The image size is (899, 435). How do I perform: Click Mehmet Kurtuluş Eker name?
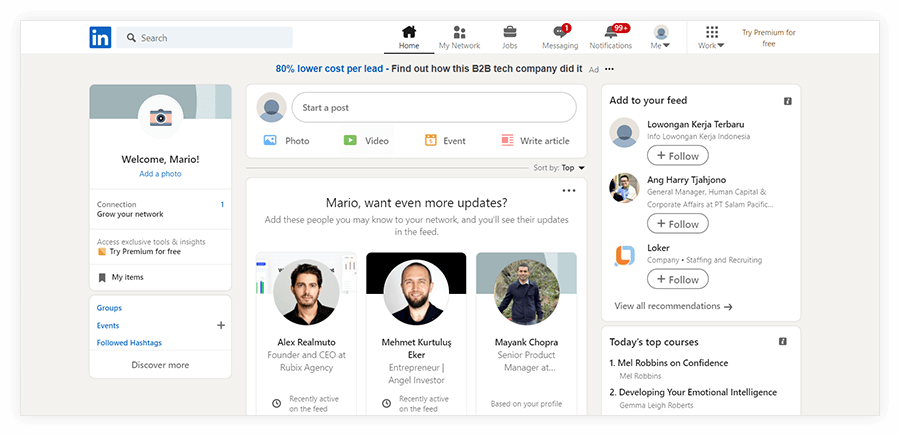coord(416,348)
